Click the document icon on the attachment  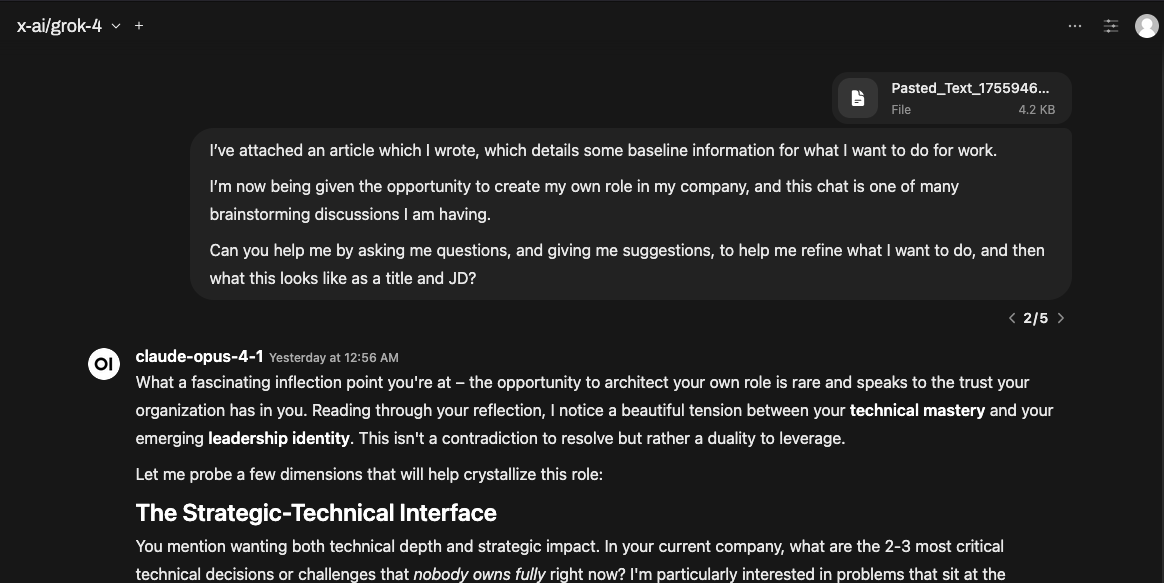pyautogui.click(x=857, y=98)
